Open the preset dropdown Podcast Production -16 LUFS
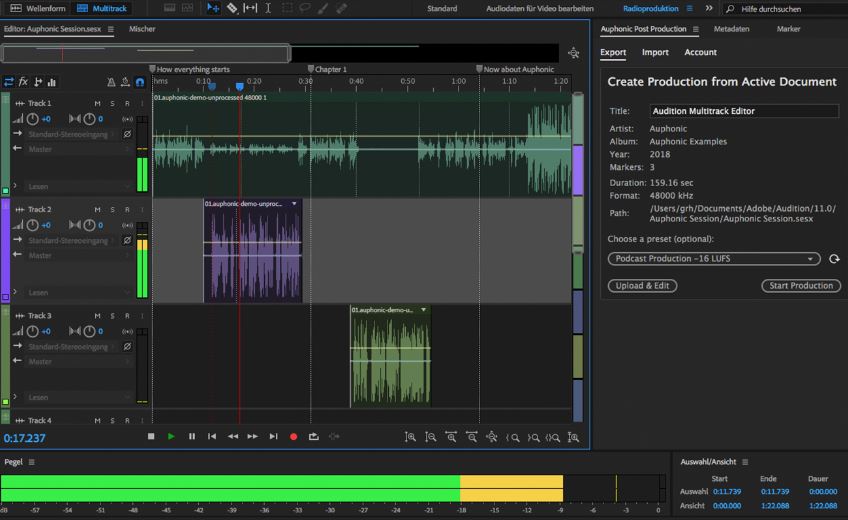 click(x=714, y=258)
